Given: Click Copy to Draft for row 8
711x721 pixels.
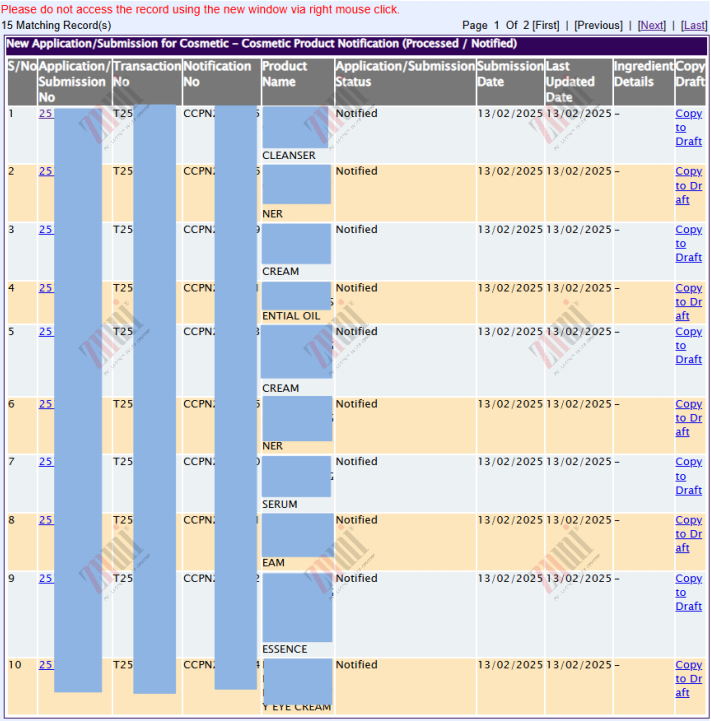Looking at the screenshot, I should click(x=688, y=534).
